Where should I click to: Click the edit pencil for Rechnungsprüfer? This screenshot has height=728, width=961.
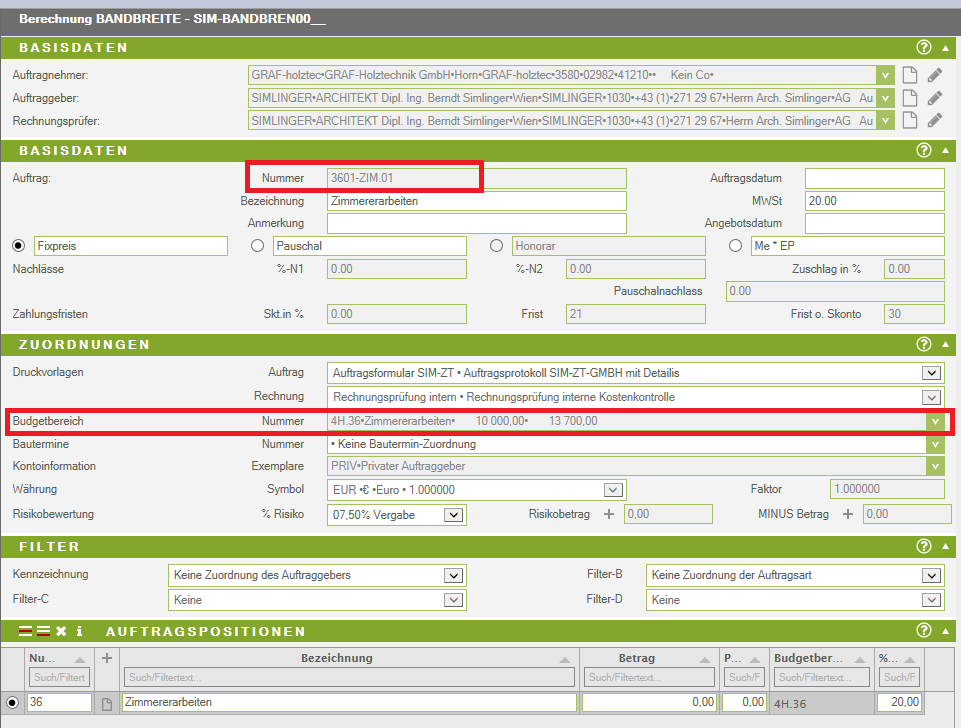[x=934, y=121]
